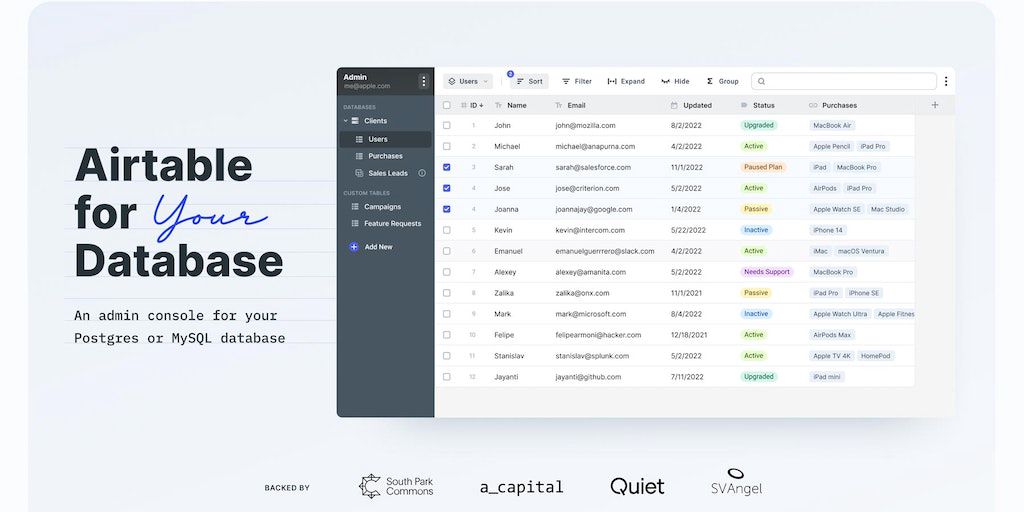Open the Admin account three-dot menu
Image resolution: width=1024 pixels, height=512 pixels.
[423, 81]
